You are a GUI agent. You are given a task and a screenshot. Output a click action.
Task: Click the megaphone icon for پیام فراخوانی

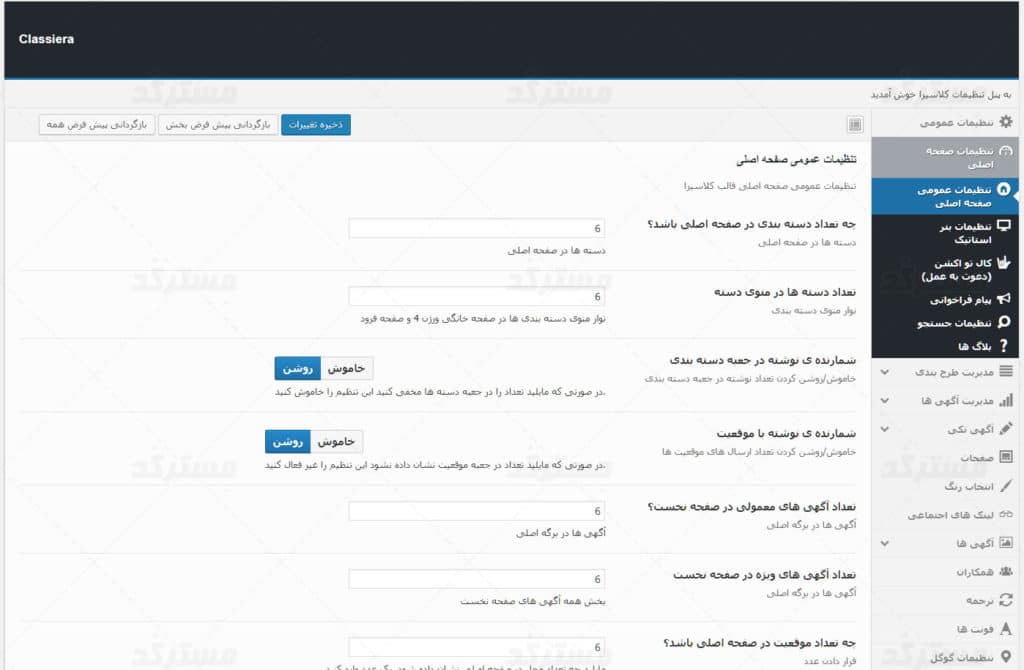(1004, 299)
